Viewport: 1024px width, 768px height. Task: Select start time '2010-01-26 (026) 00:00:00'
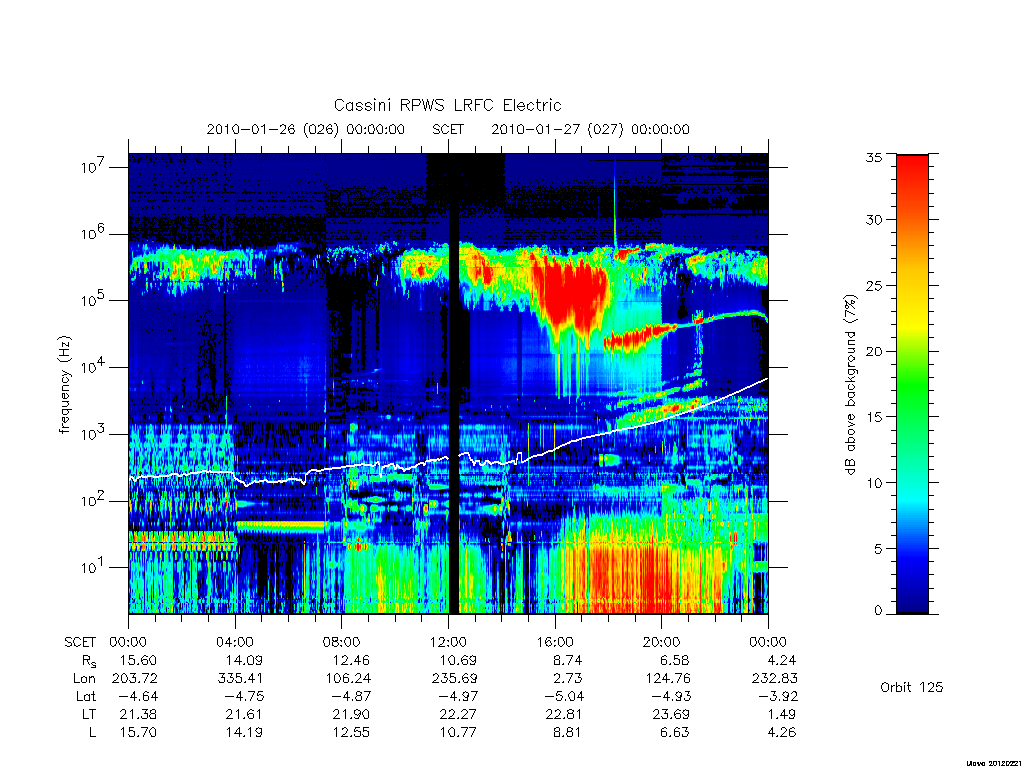[306, 129]
